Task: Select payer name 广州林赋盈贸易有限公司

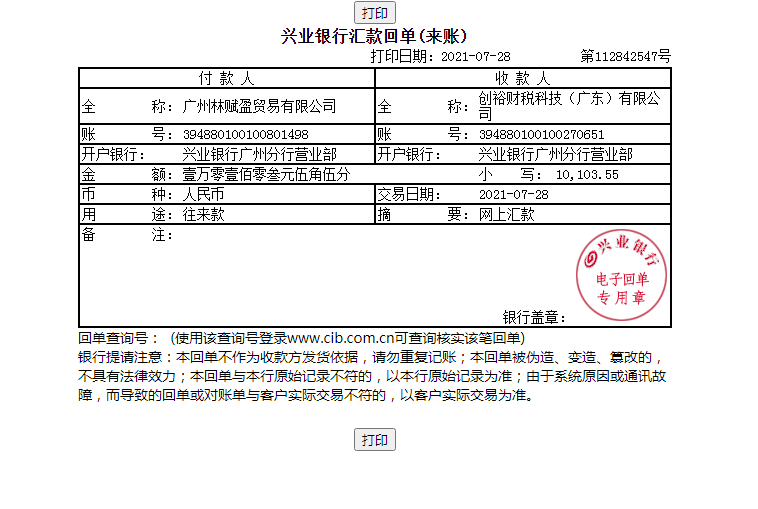Action: [x=259, y=106]
